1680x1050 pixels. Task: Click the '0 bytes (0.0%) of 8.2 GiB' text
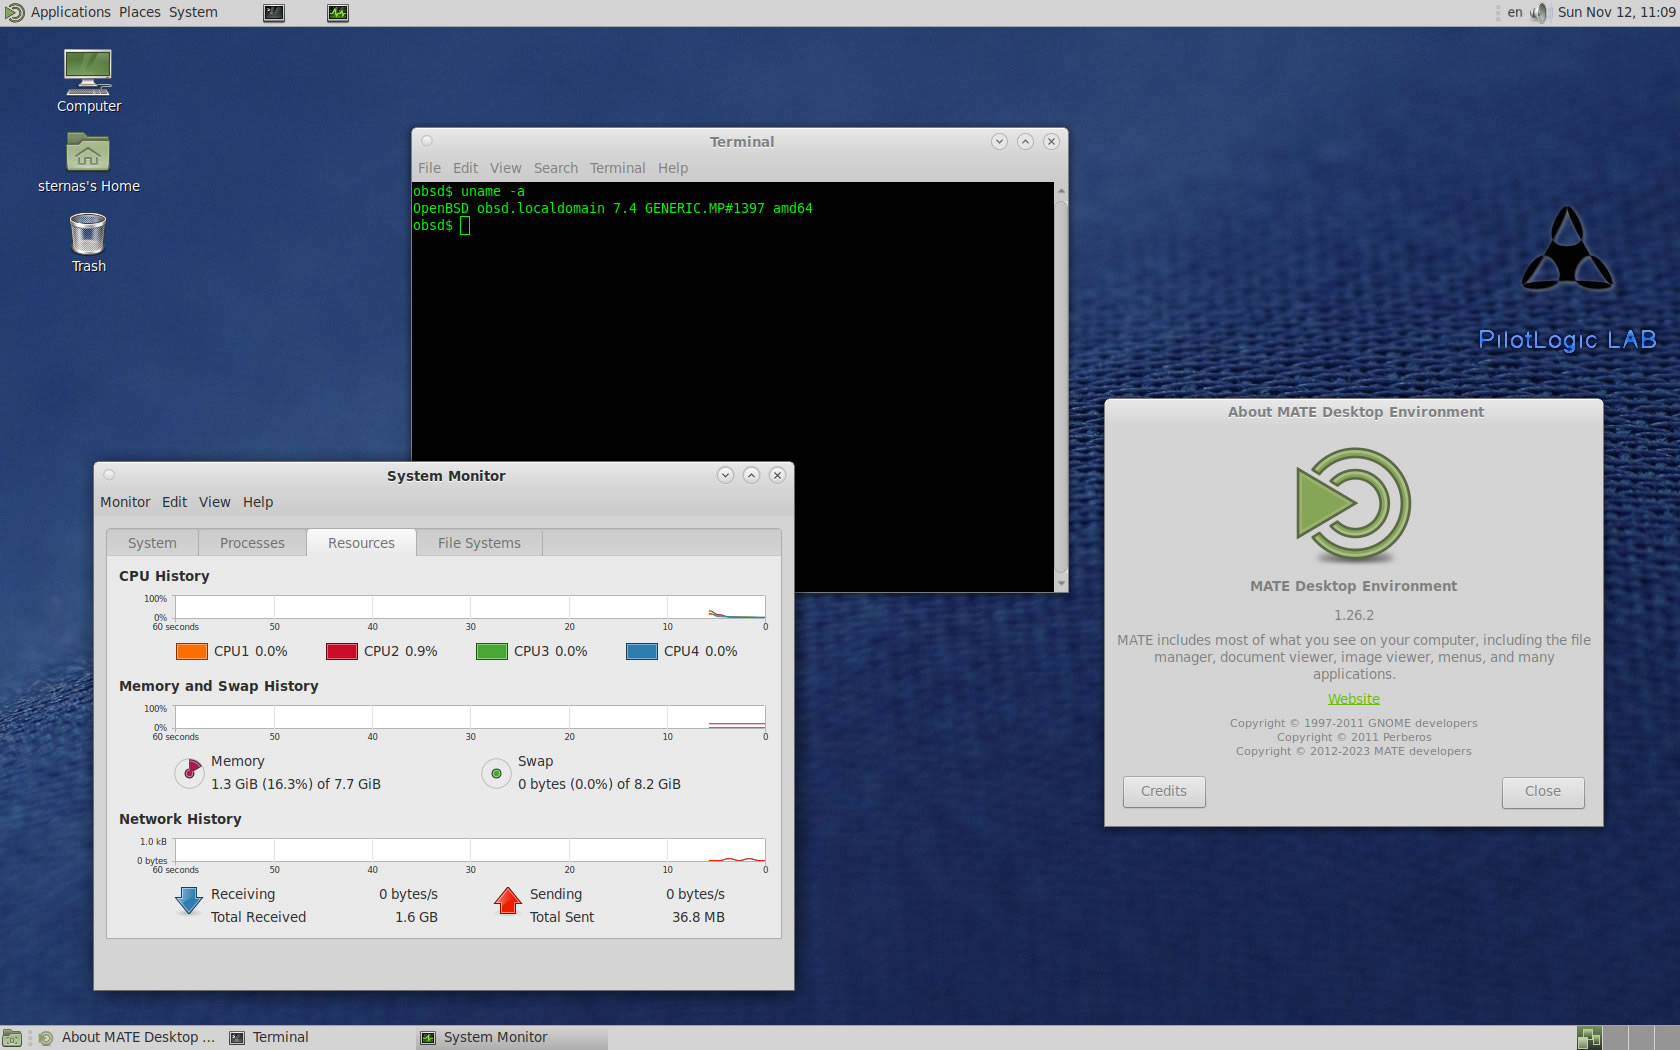599,784
